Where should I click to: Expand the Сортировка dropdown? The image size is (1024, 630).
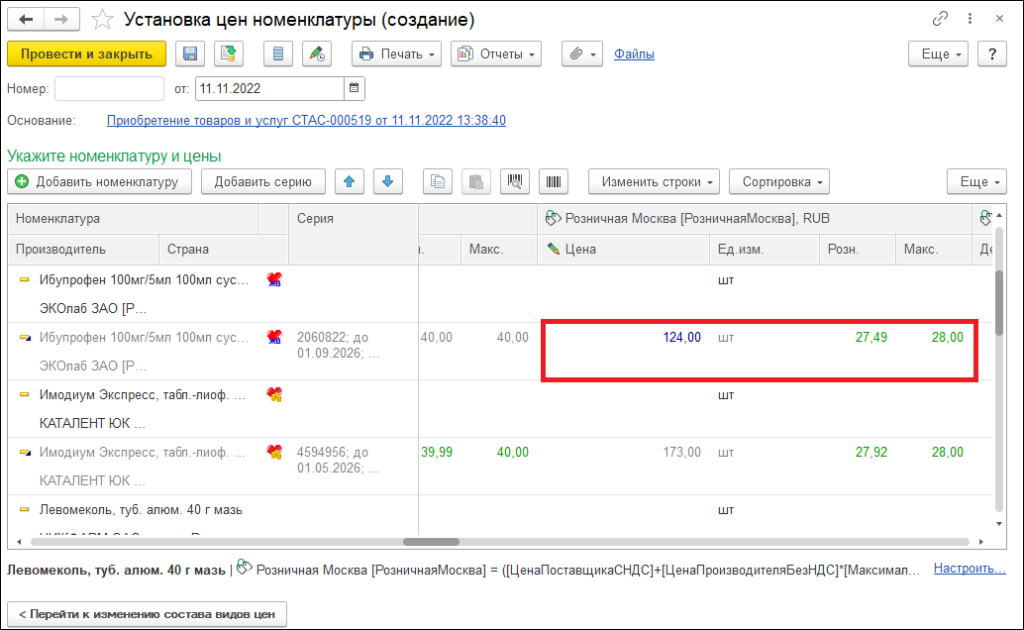780,182
